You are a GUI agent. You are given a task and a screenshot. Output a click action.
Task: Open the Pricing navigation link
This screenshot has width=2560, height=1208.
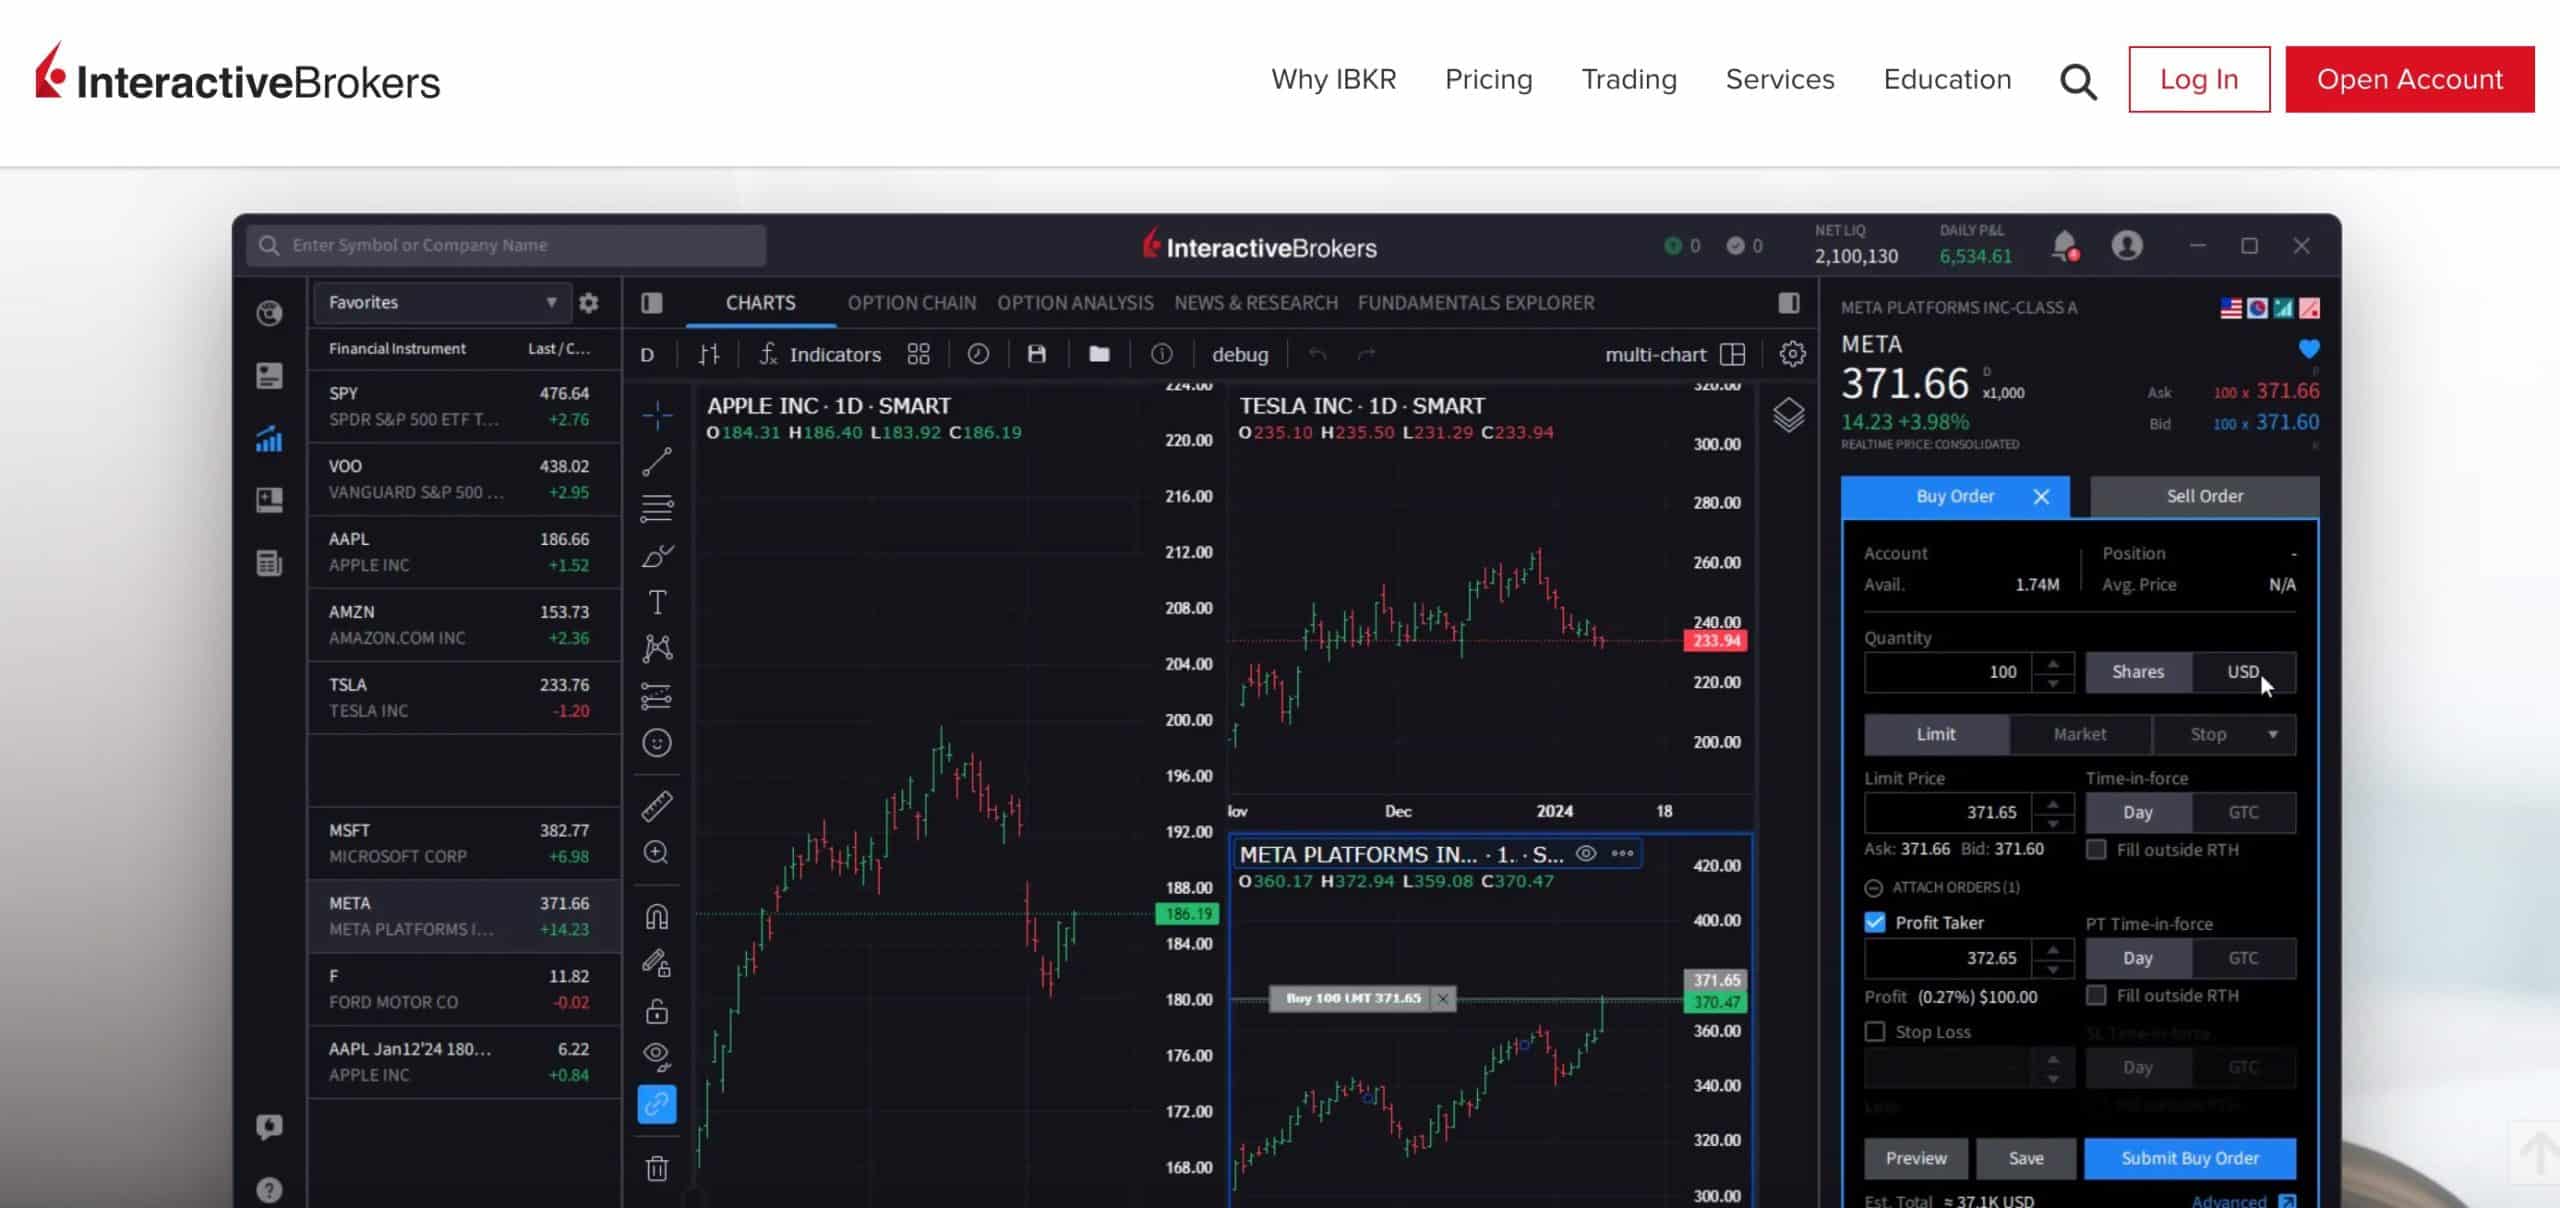(1488, 79)
